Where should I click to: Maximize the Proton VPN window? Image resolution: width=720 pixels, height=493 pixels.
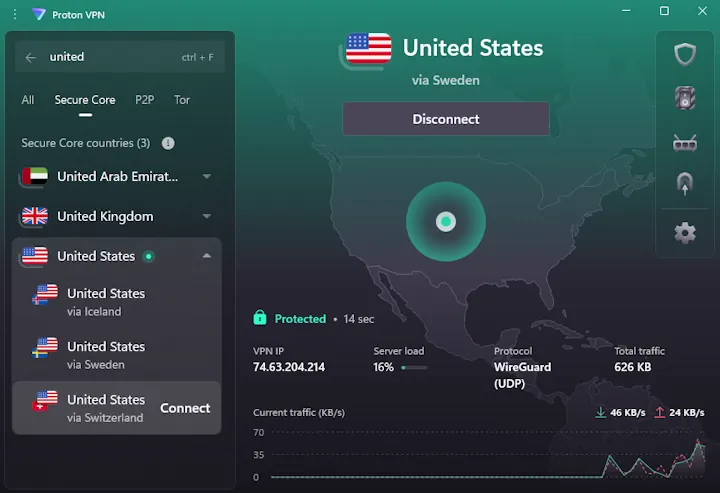tap(664, 11)
